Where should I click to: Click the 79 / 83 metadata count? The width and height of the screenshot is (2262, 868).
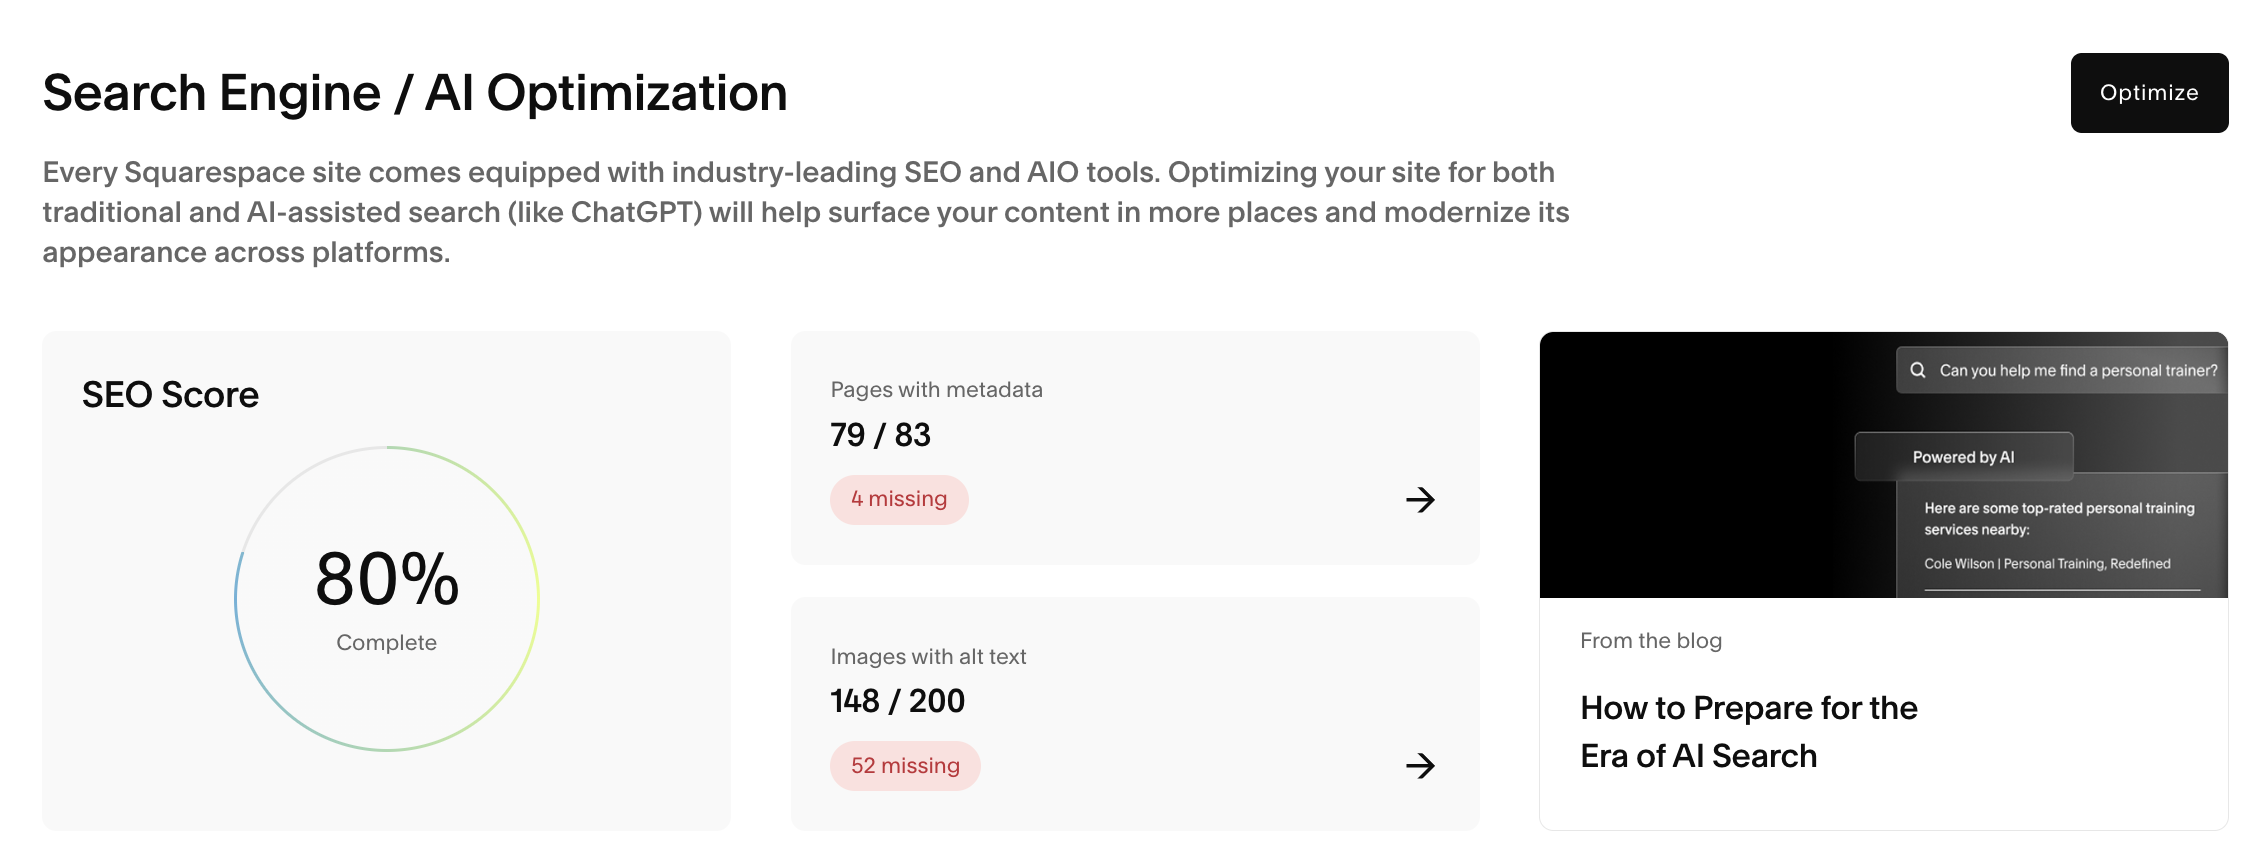click(x=880, y=435)
